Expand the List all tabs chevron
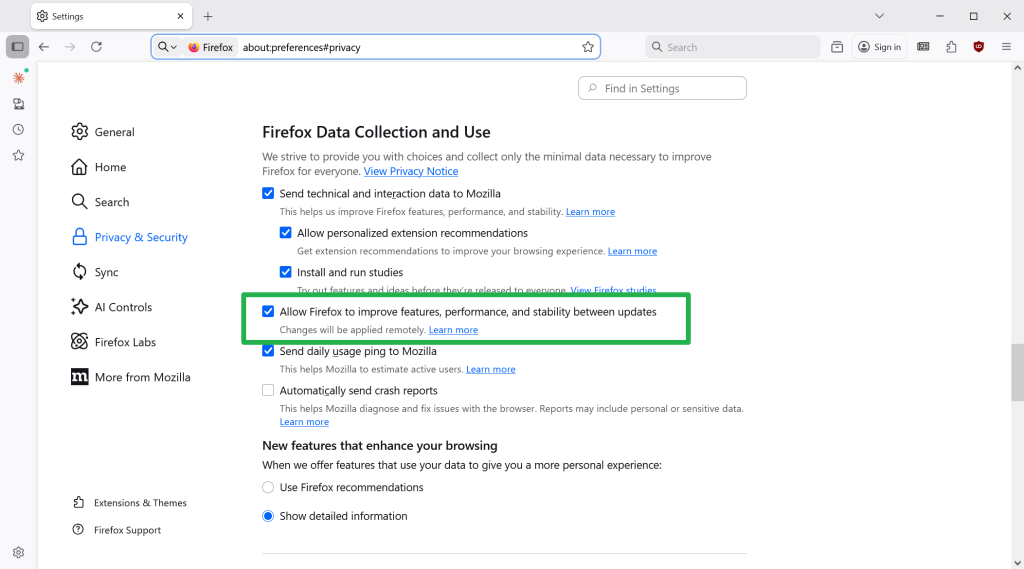The width and height of the screenshot is (1024, 569). coord(879,16)
